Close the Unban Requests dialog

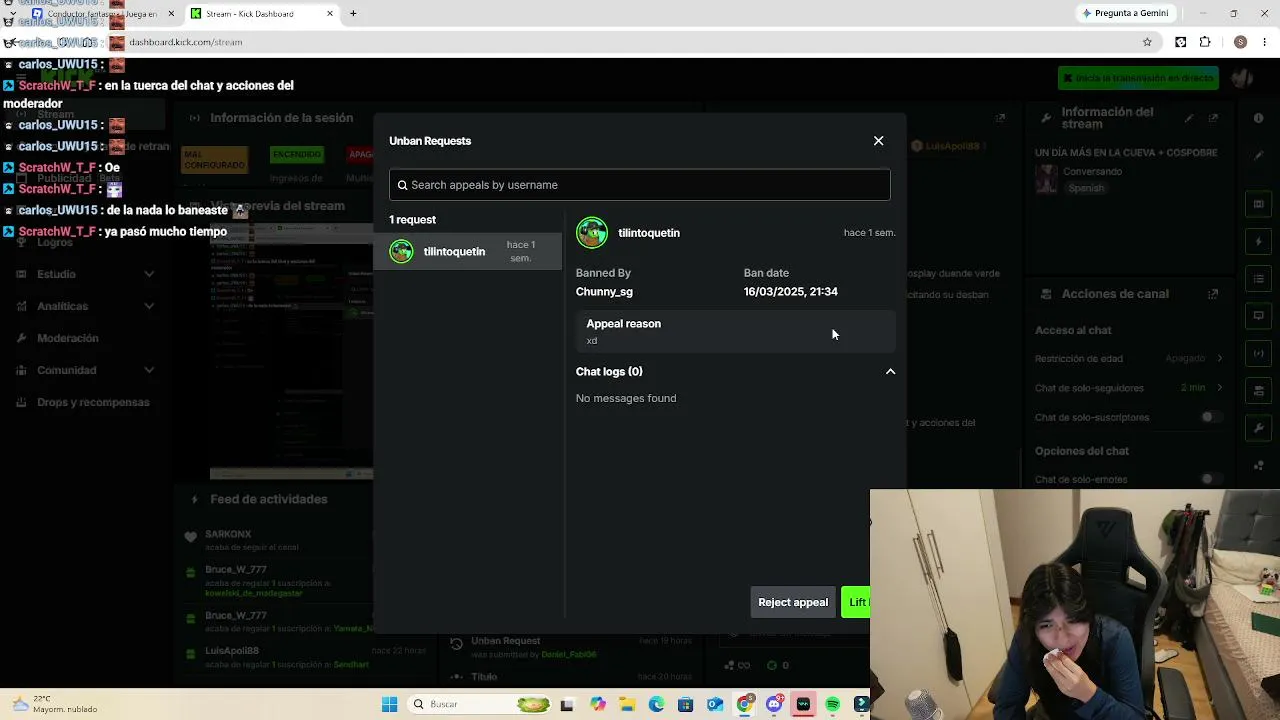(878, 141)
